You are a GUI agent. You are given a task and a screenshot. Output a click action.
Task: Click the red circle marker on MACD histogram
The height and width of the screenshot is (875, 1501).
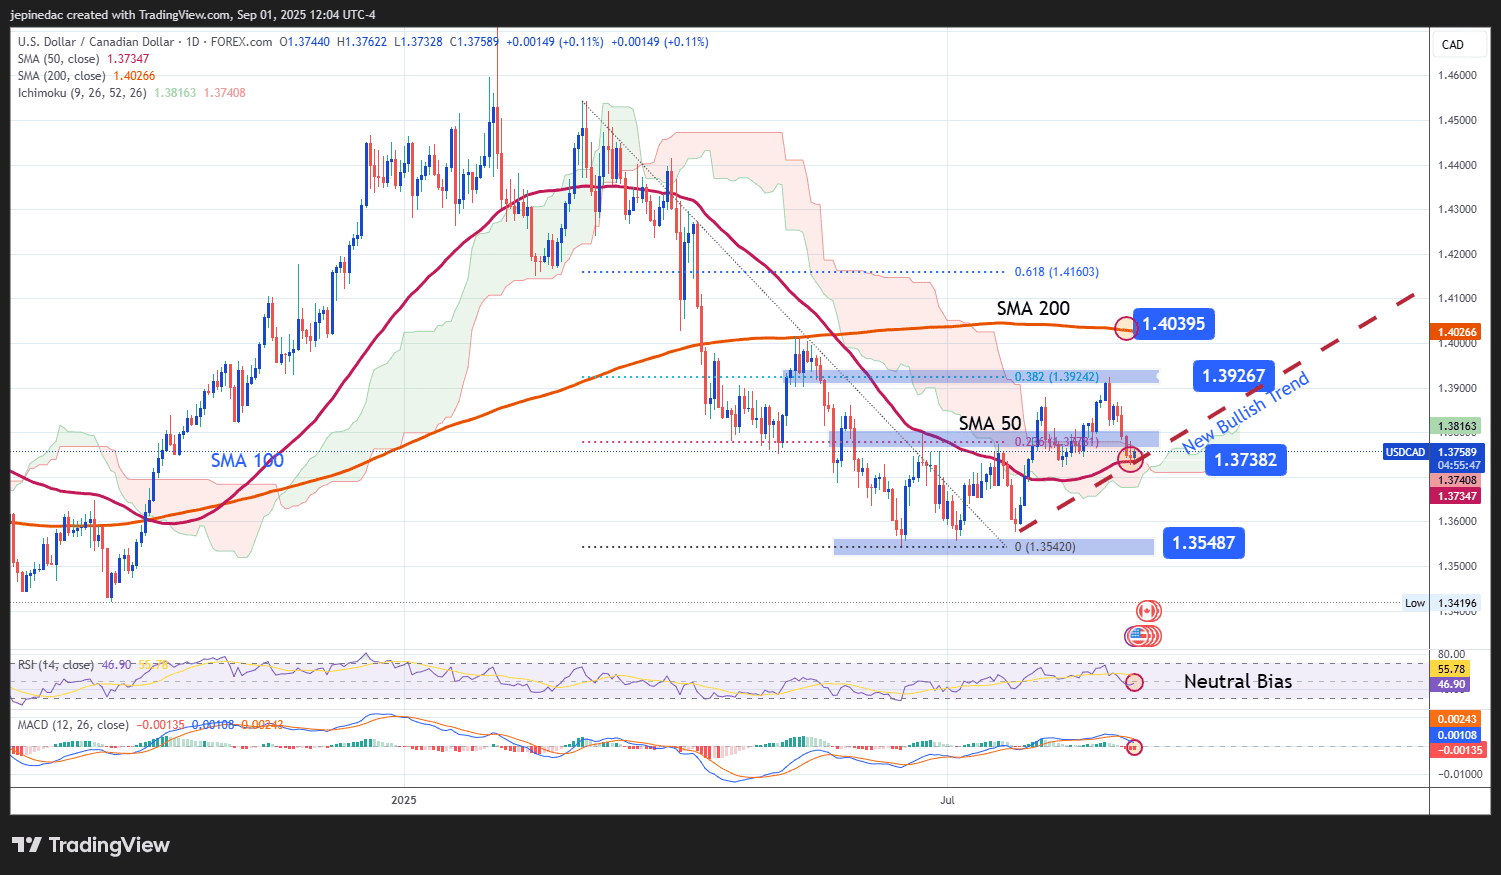[1133, 747]
